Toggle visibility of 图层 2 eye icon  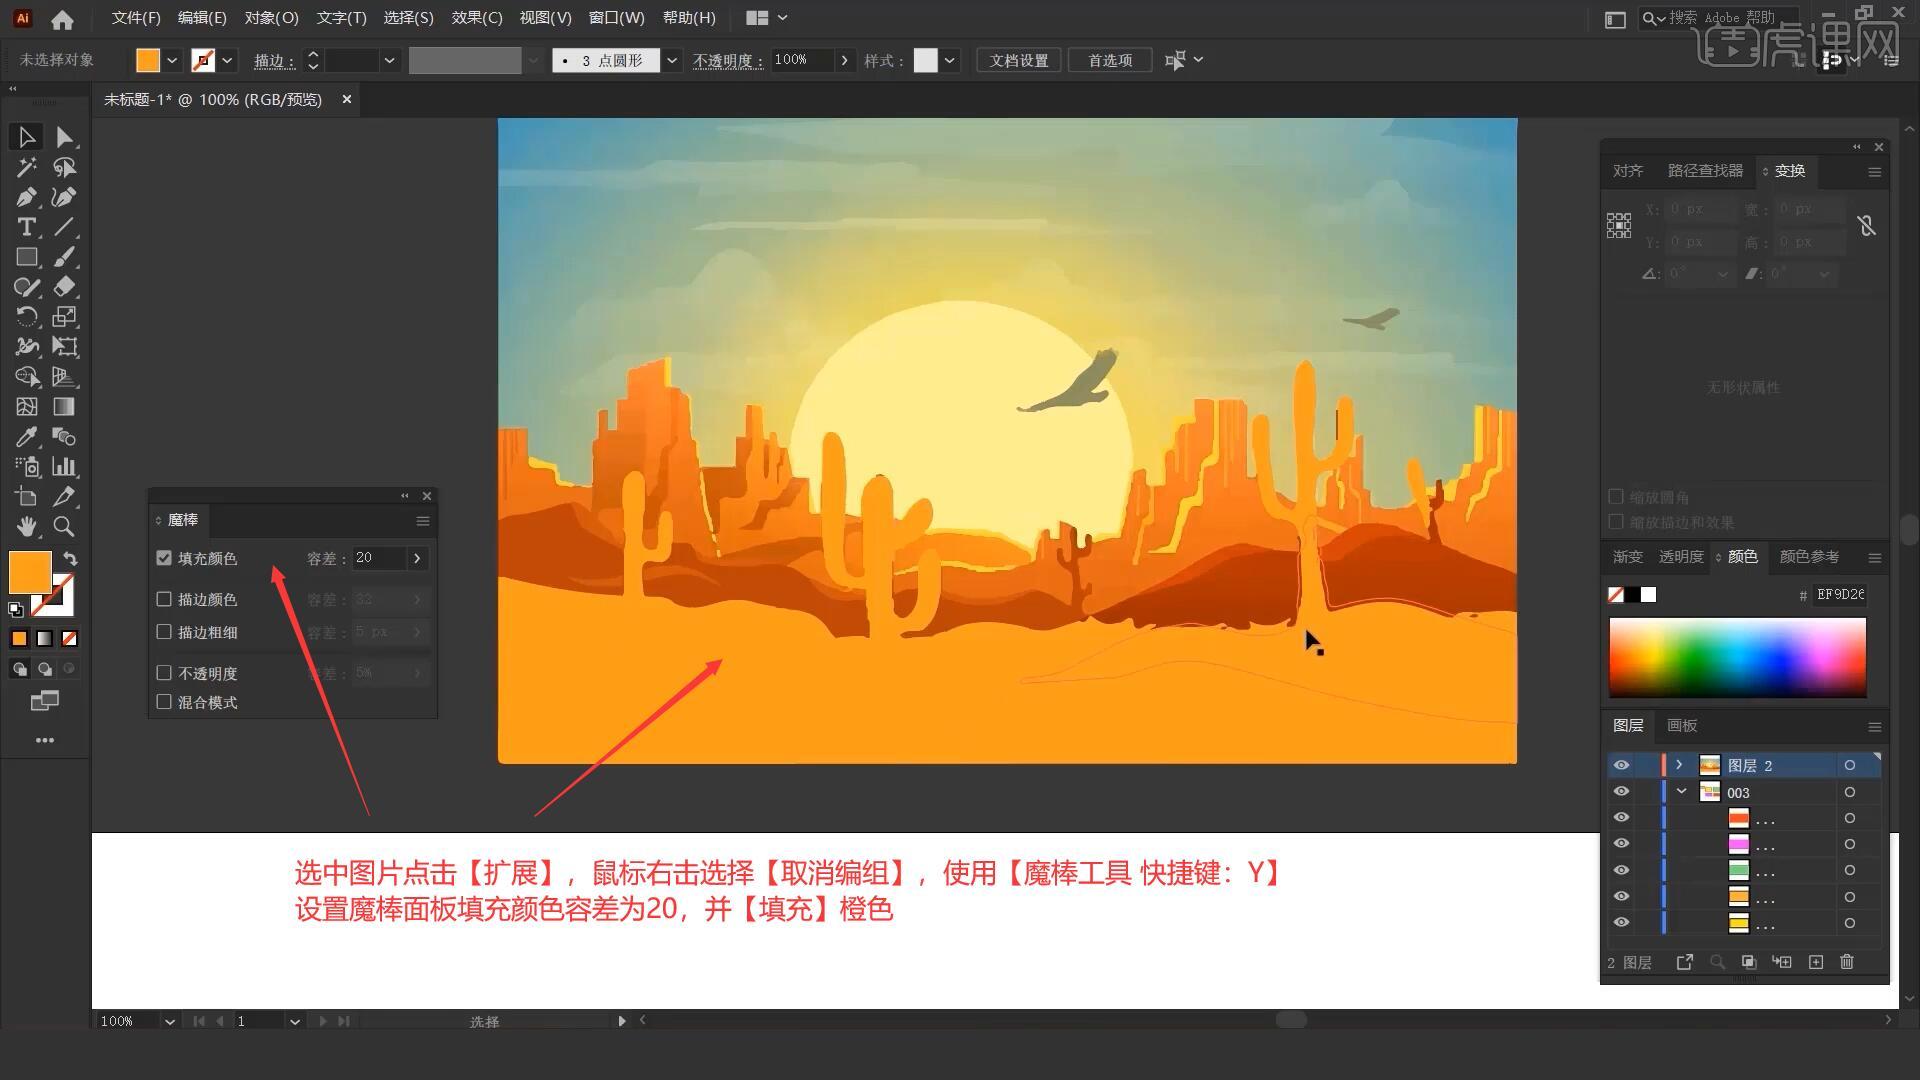pyautogui.click(x=1621, y=765)
